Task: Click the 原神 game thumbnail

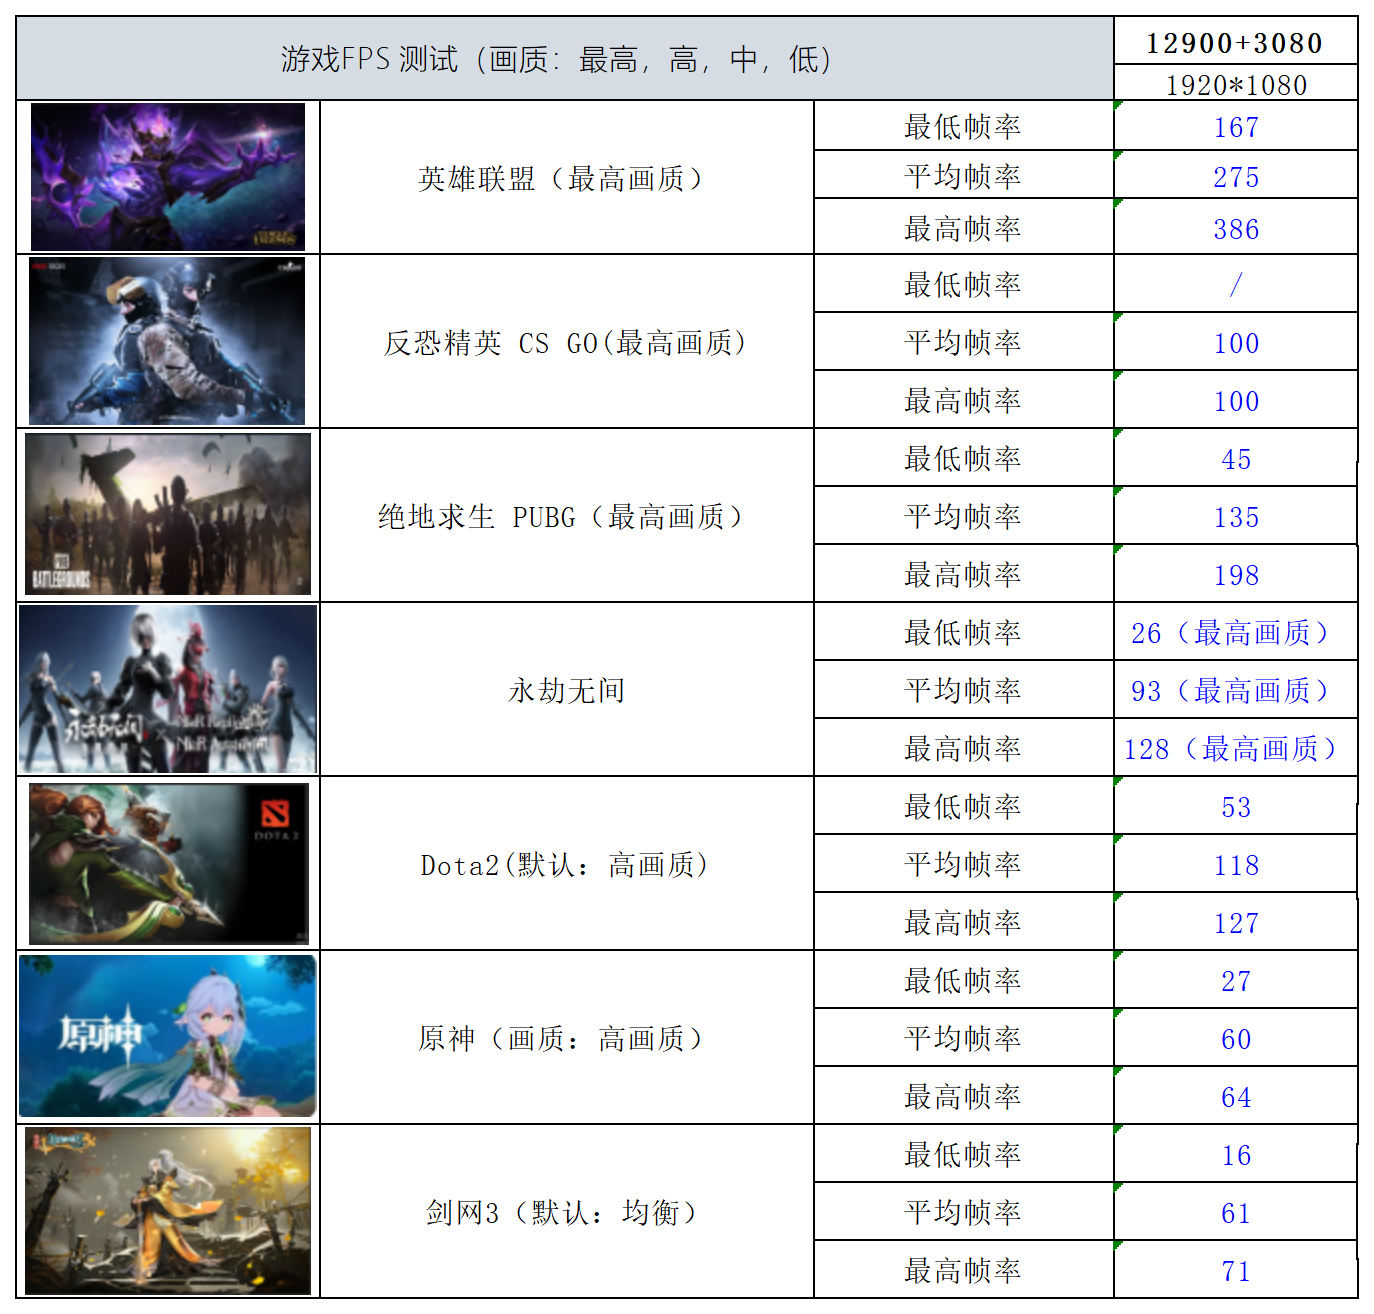Action: (x=168, y=1036)
